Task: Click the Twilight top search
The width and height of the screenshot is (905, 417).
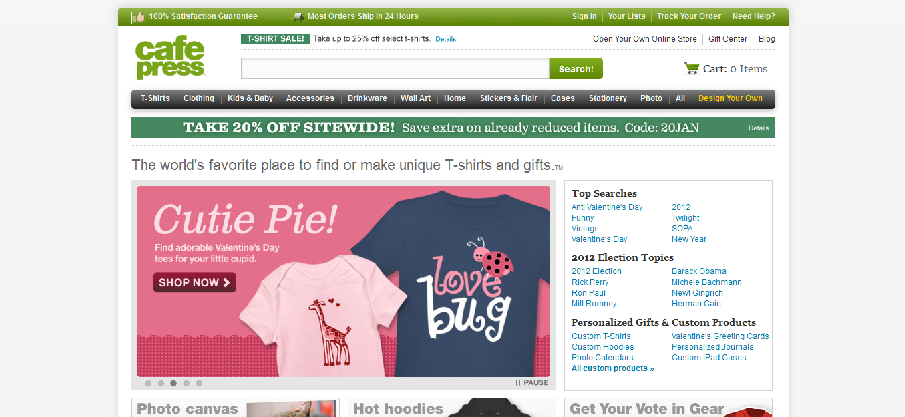Action: click(686, 218)
